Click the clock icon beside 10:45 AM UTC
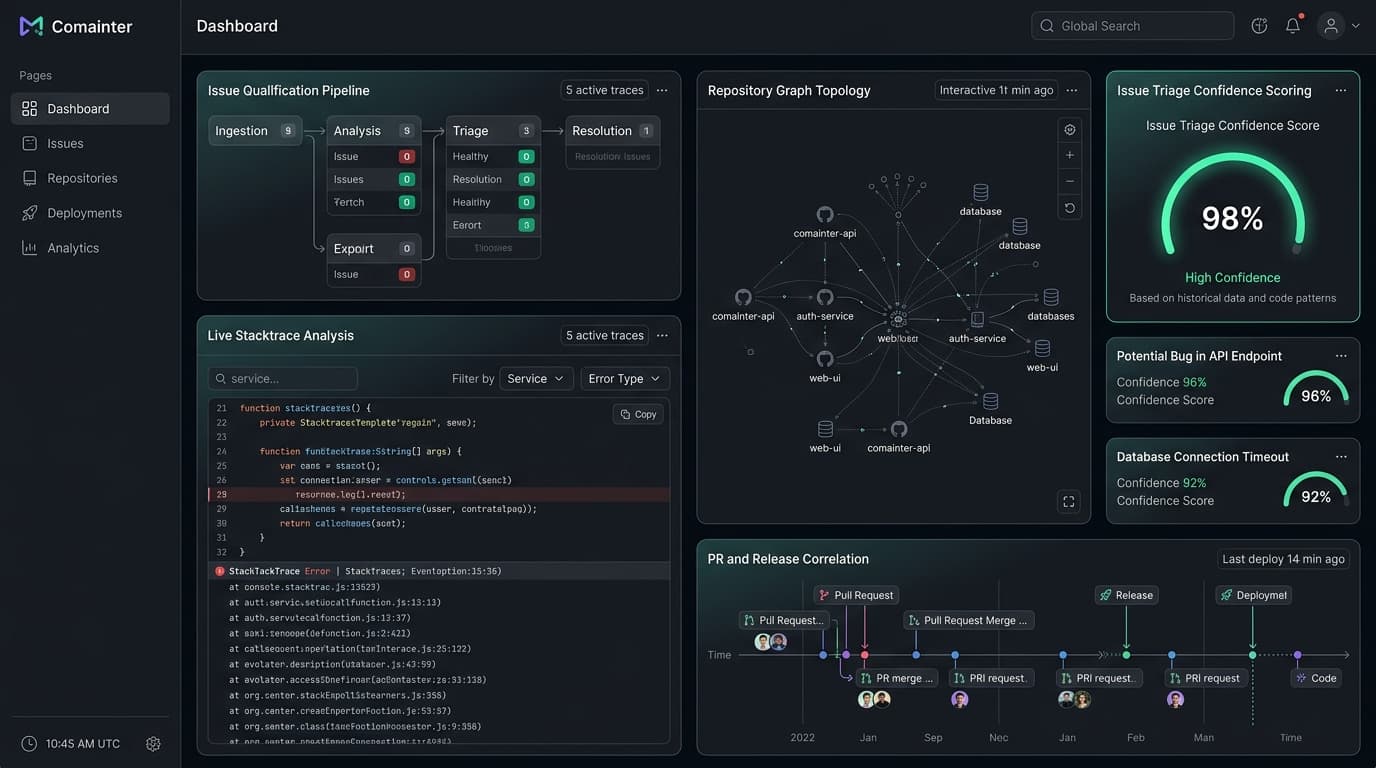The width and height of the screenshot is (1376, 768). [x=29, y=744]
